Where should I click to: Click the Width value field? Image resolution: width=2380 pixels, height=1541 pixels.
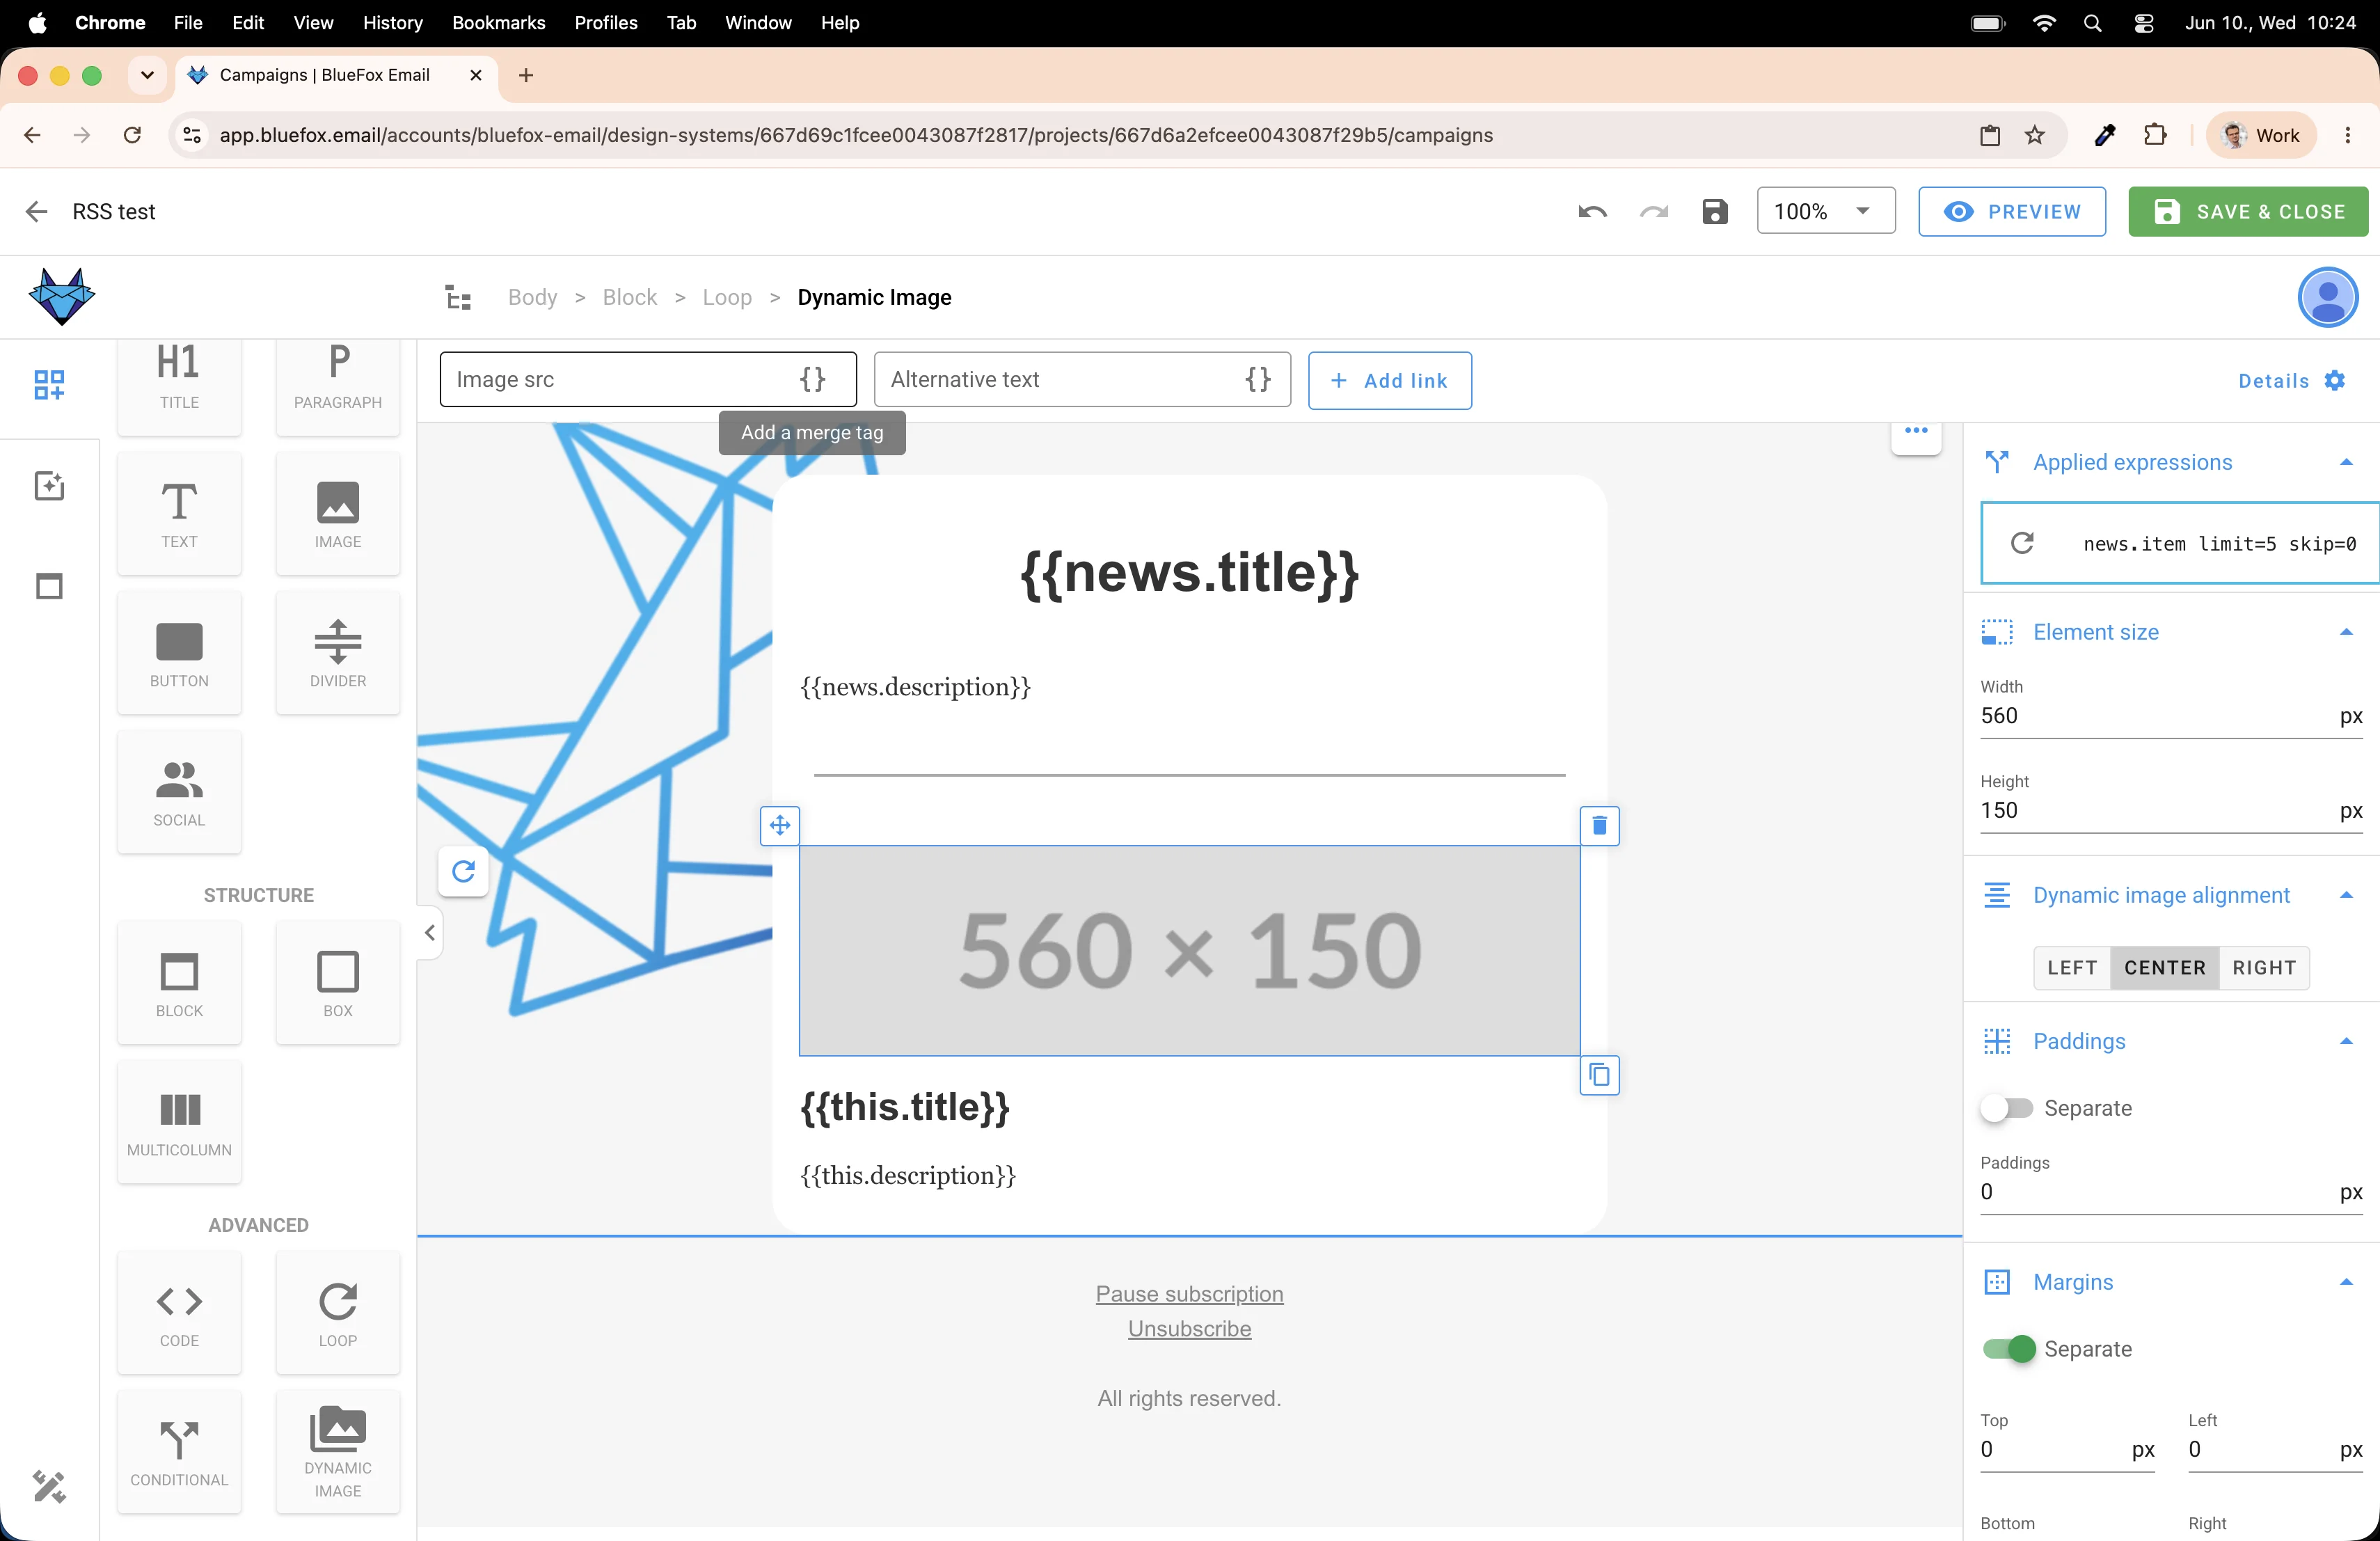pos(2171,716)
